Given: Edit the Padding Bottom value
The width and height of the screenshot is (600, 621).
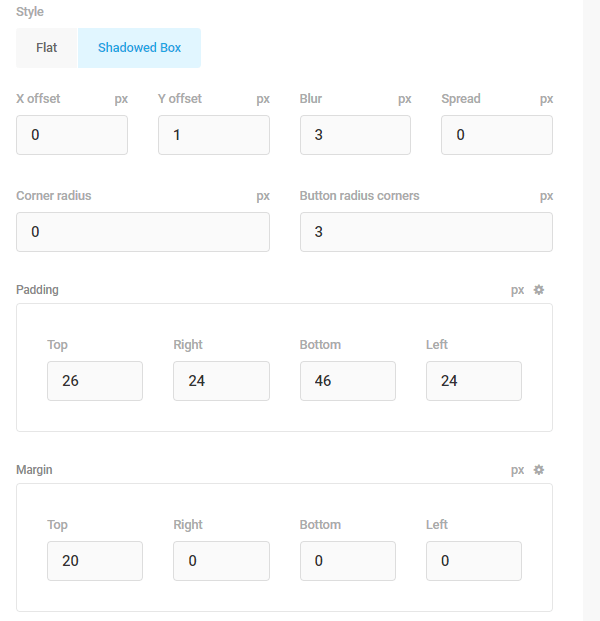Looking at the screenshot, I should [x=347, y=381].
